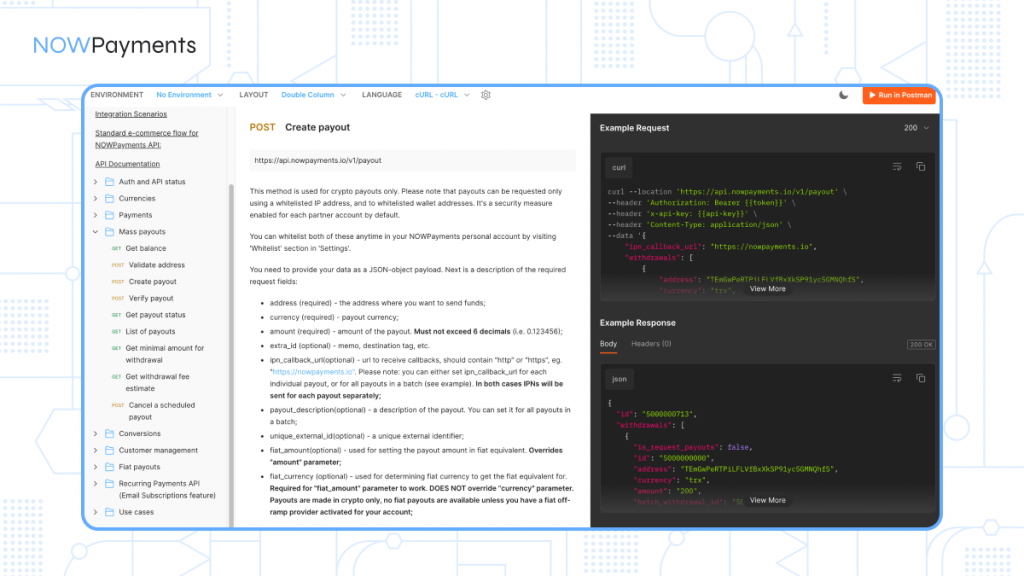The height and width of the screenshot is (576, 1024).
Task: Copy the curl example request code
Action: [921, 166]
